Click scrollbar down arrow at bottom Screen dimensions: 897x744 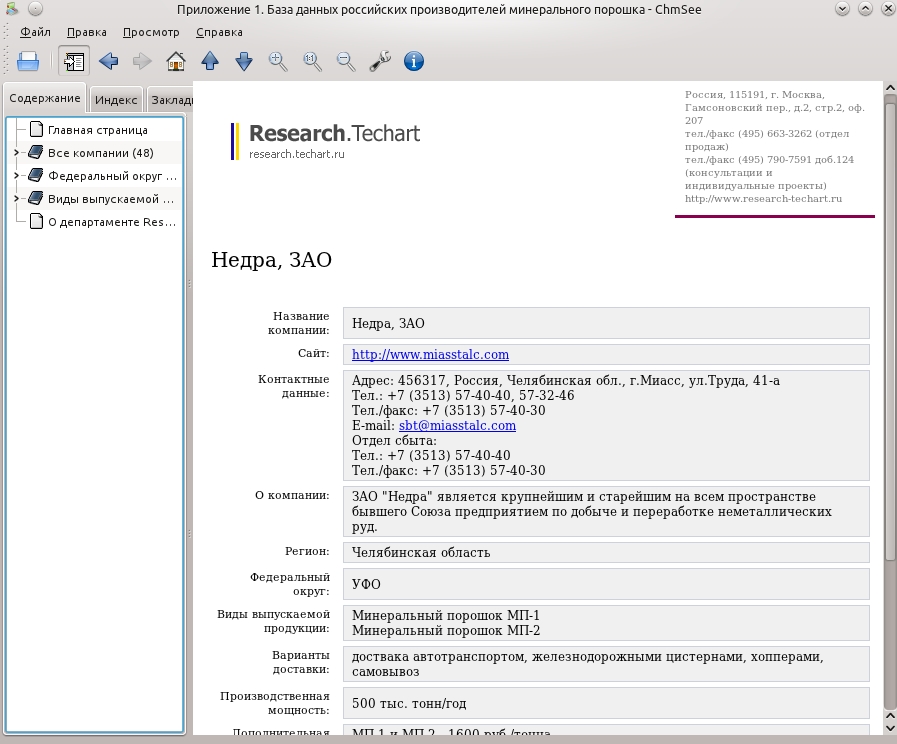click(x=890, y=729)
